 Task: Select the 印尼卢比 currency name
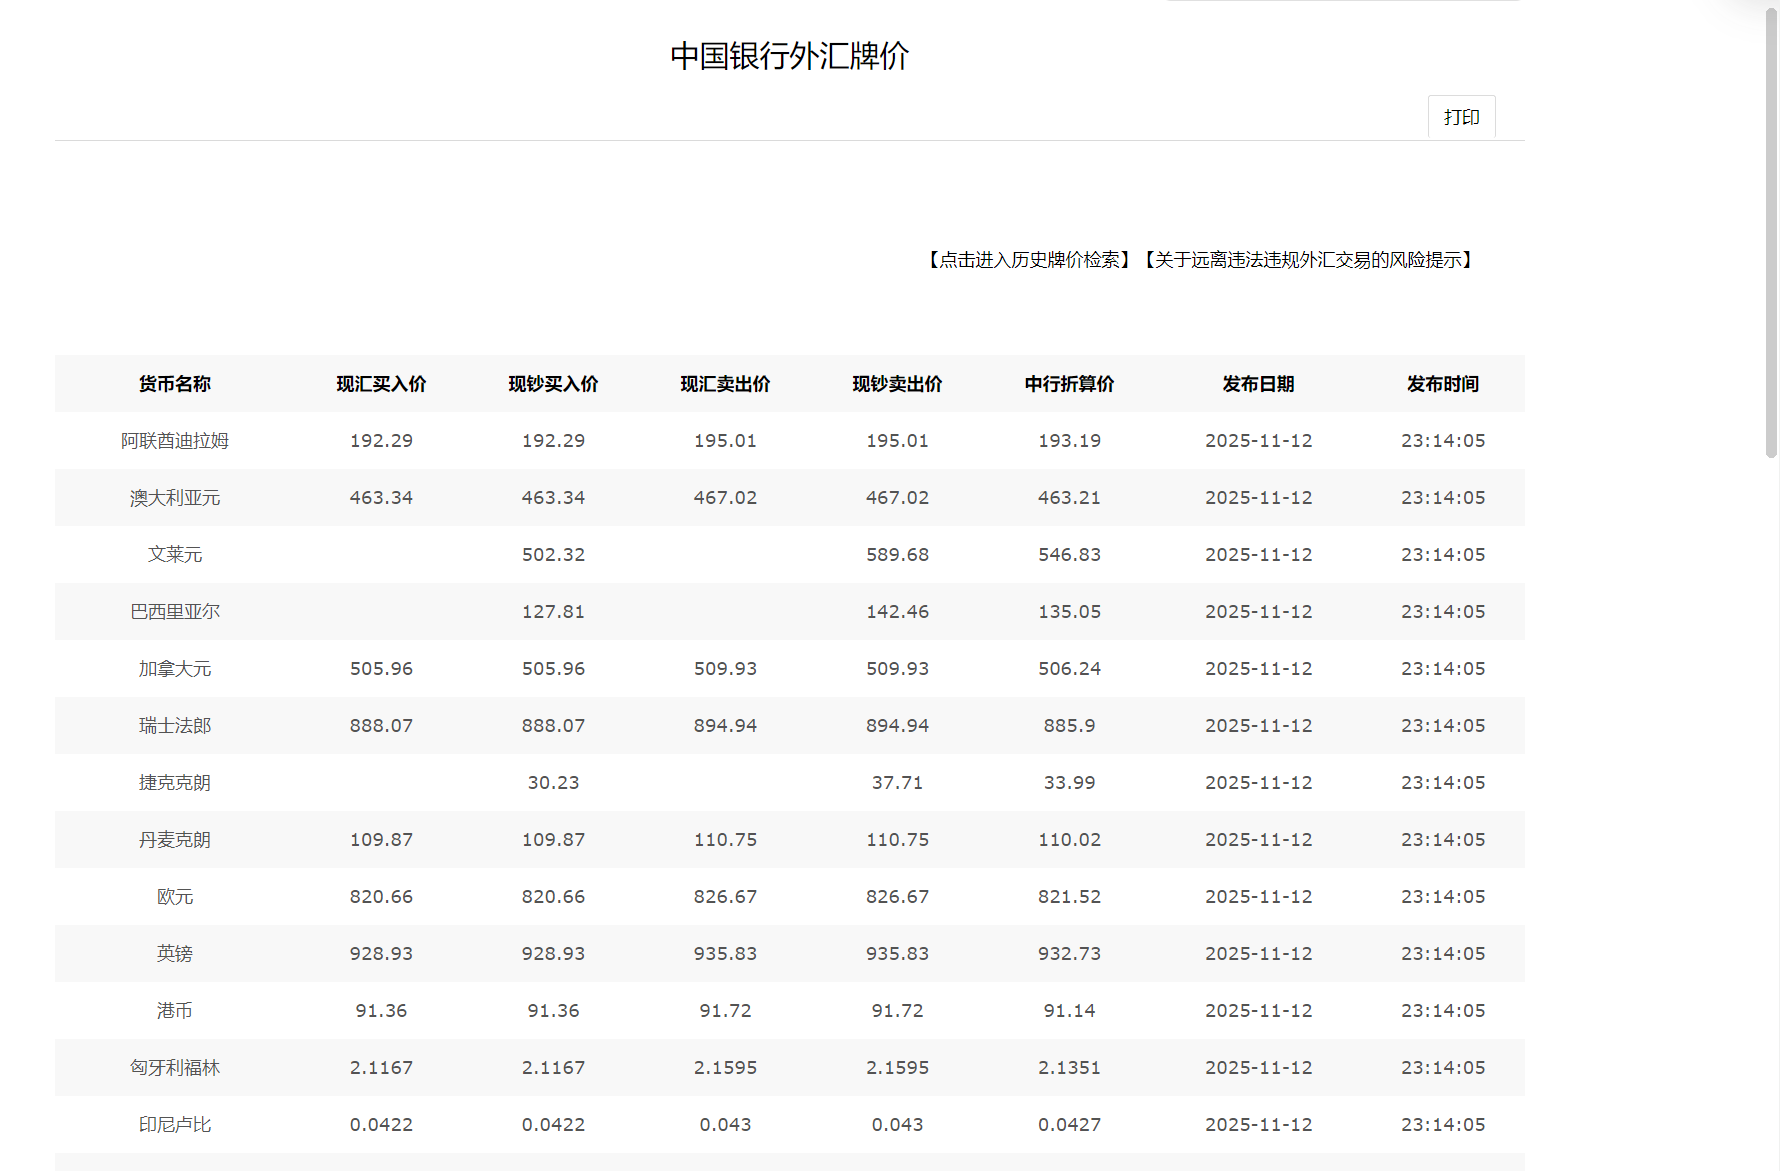click(x=175, y=1125)
